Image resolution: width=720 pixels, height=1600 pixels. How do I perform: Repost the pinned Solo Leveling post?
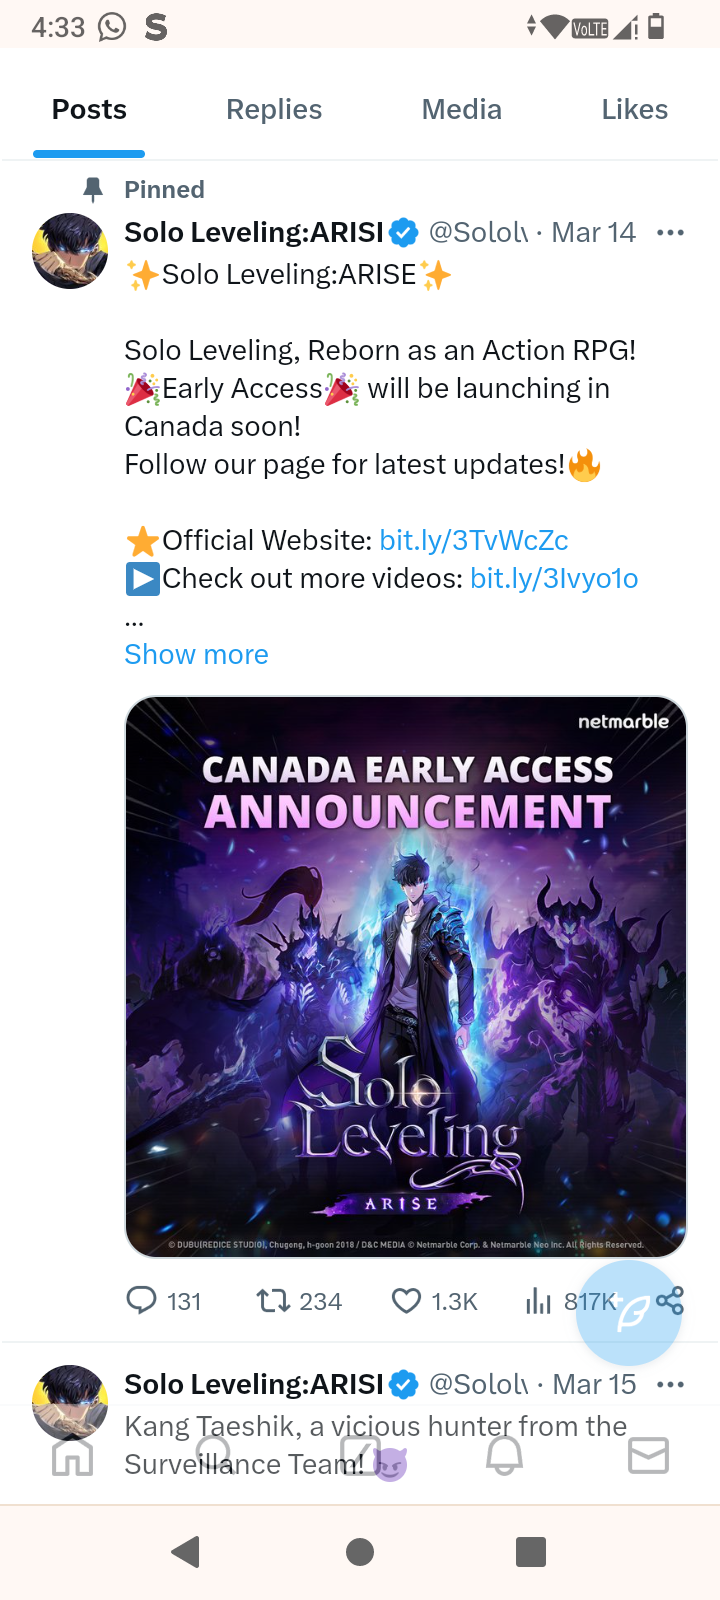point(273,1300)
